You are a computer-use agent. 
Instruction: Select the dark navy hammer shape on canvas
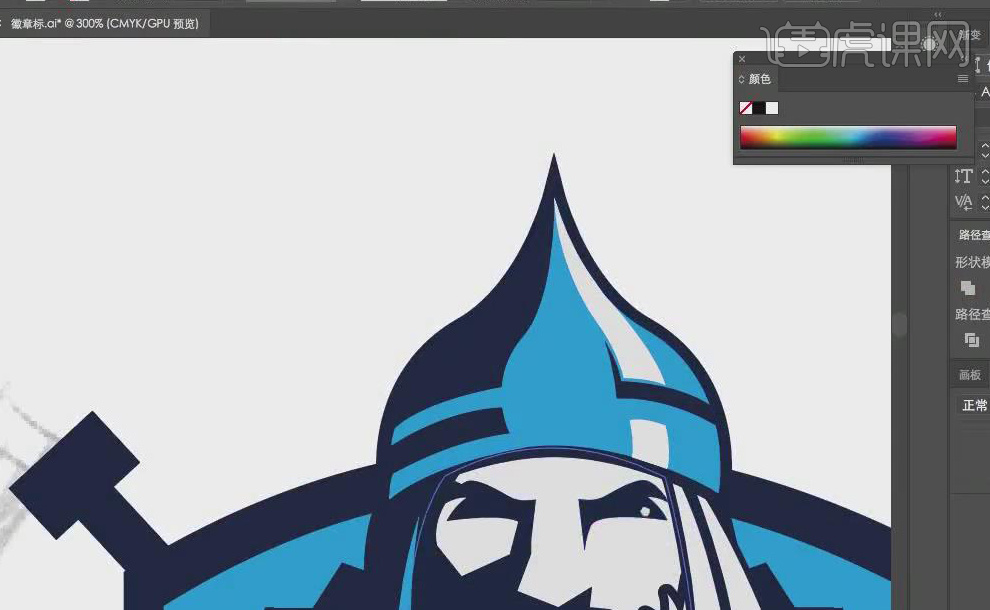(x=75, y=475)
